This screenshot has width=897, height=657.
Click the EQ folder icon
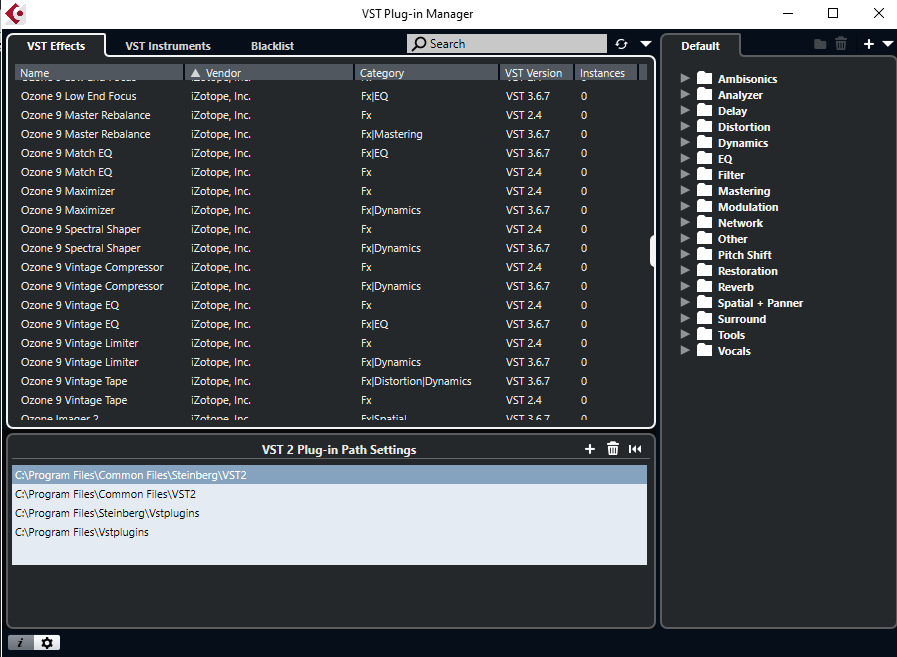coord(704,159)
